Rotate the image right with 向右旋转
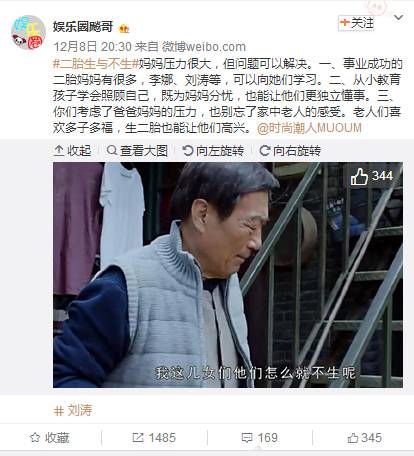 (290, 151)
